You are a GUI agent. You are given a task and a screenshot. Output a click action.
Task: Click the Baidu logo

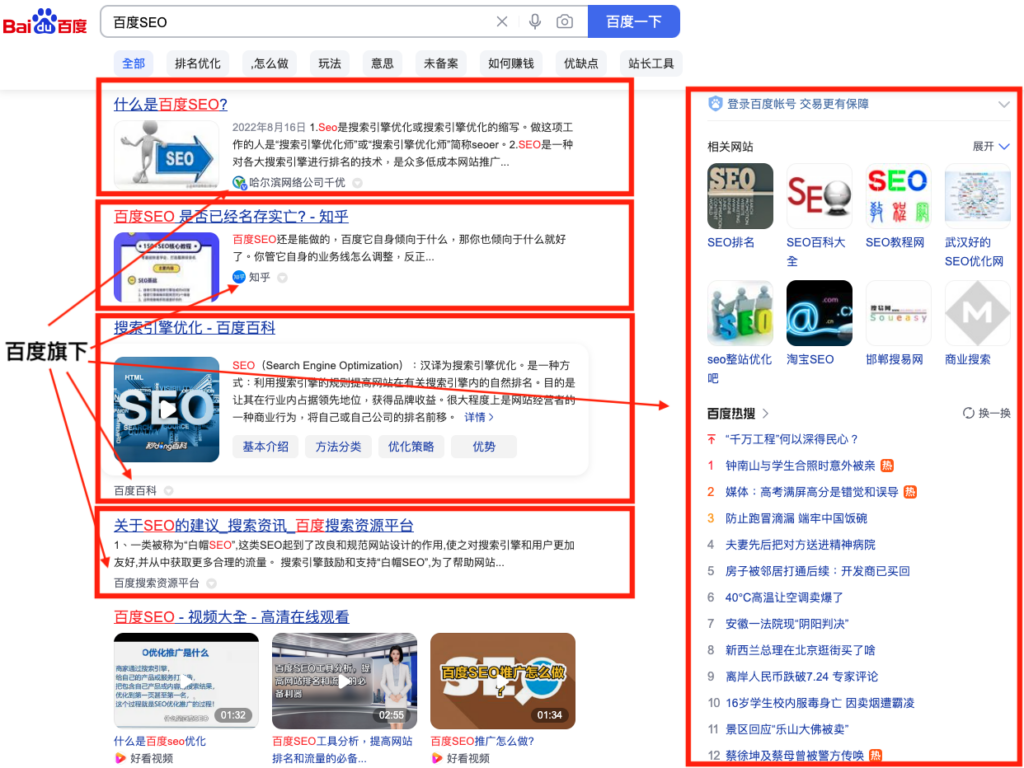point(45,22)
